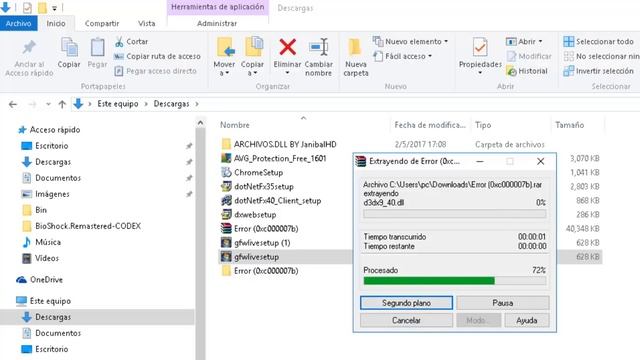Expand the Descargas breadcrumb chevron
The image size is (640, 360).
[x=197, y=104]
